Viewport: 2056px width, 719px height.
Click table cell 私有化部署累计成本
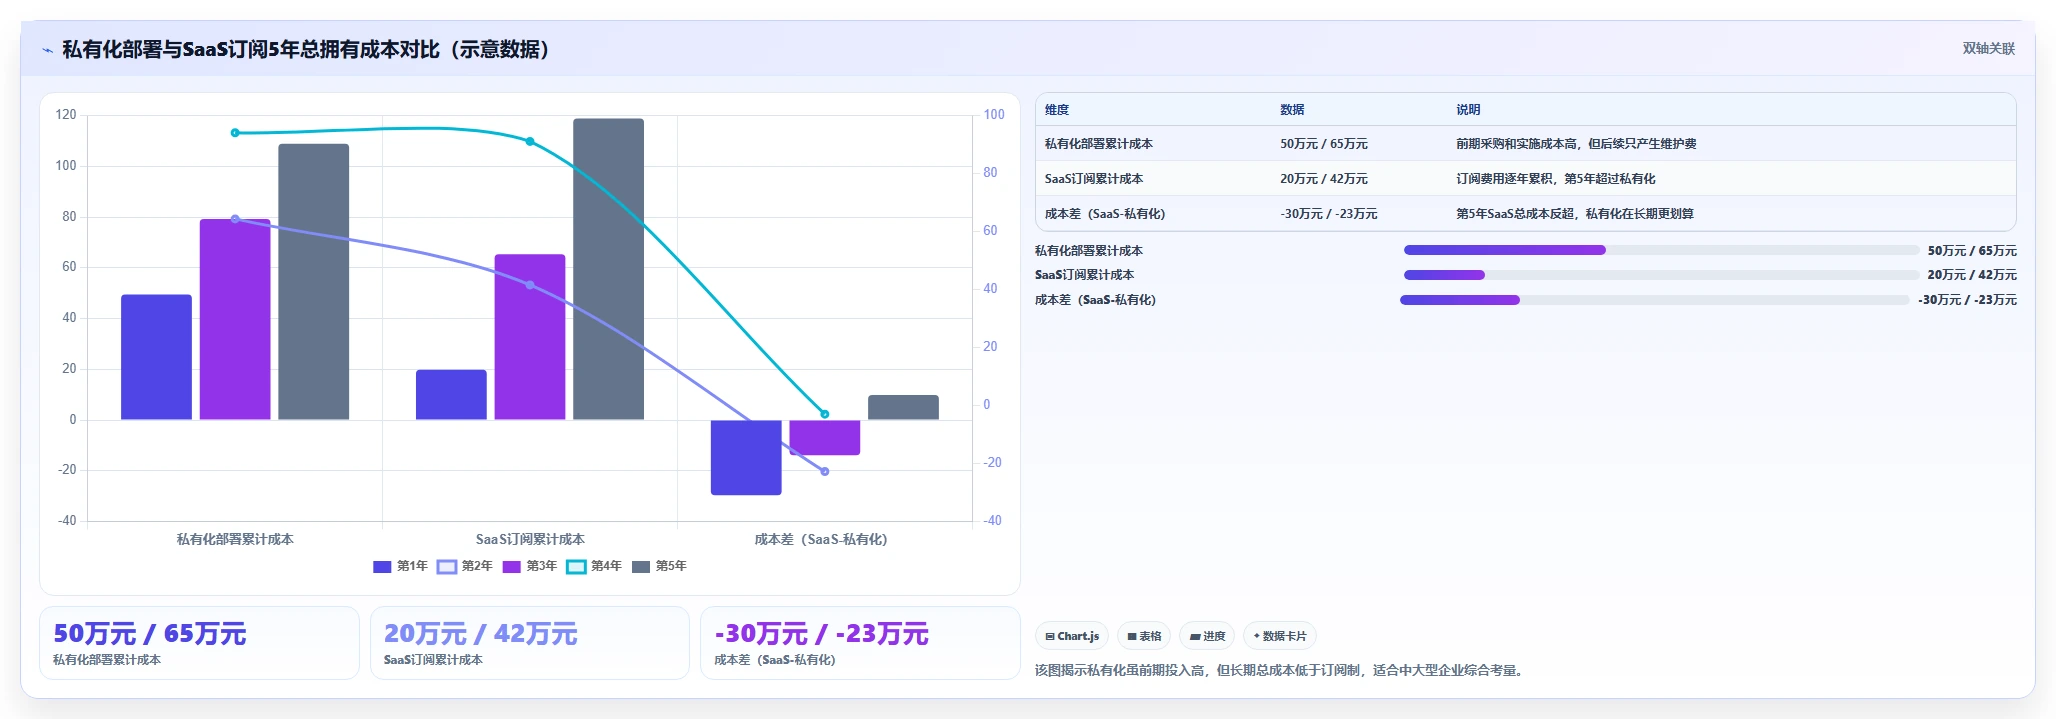coord(1099,144)
